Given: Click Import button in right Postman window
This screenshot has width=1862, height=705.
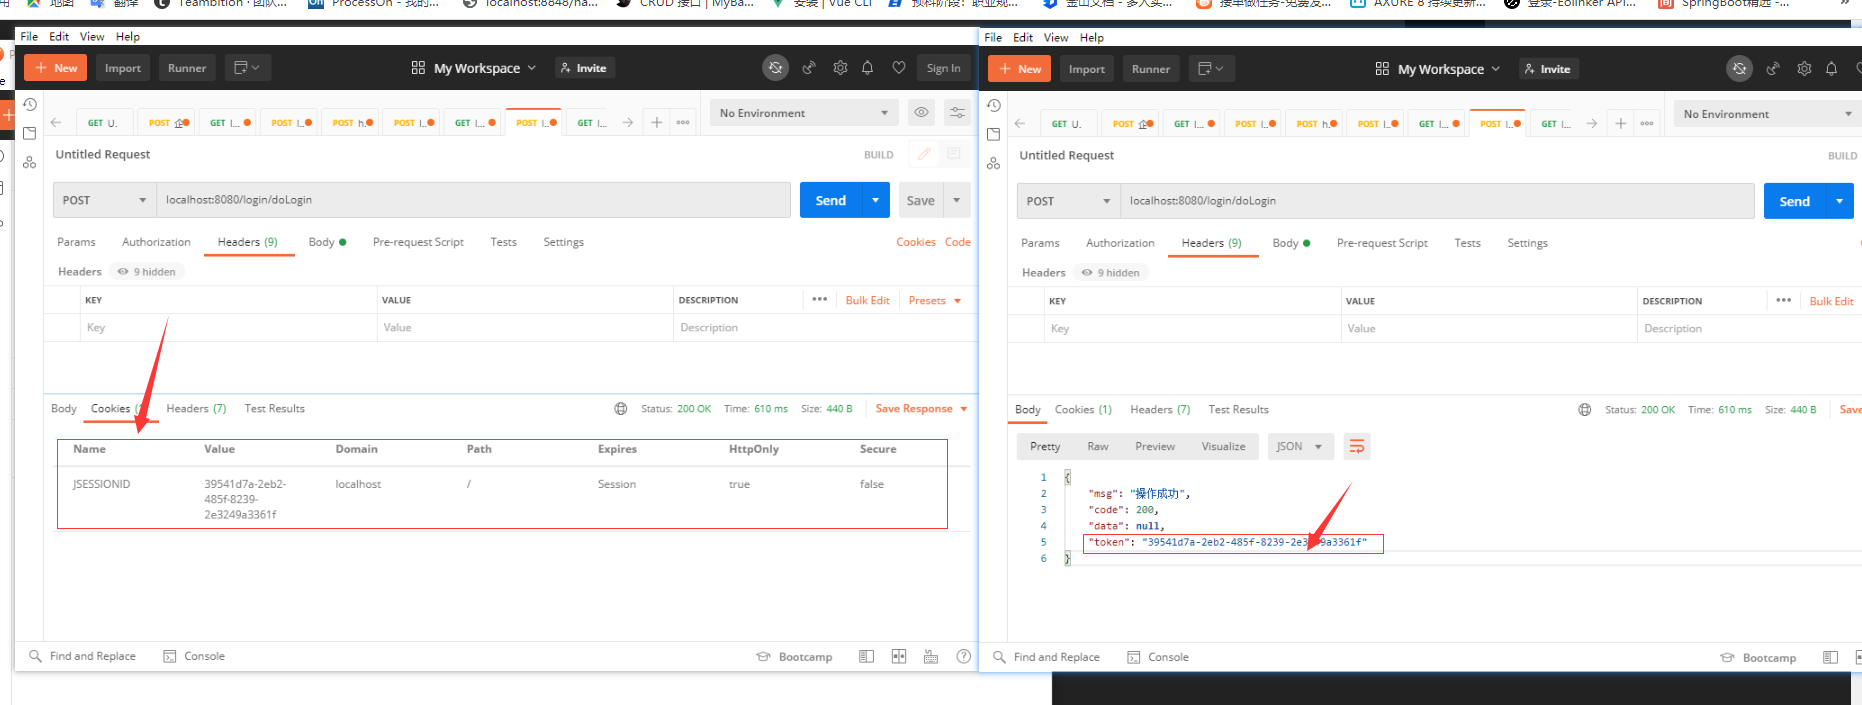Looking at the screenshot, I should 1087,69.
